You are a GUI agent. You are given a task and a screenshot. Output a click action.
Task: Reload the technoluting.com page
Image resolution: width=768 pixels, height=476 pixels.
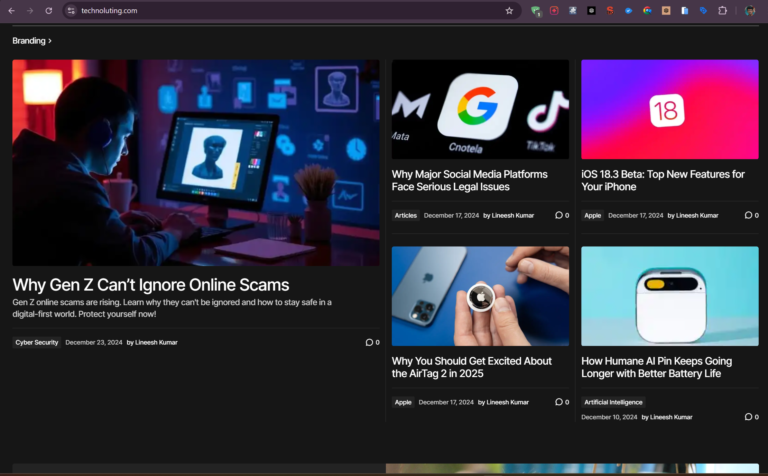pyautogui.click(x=48, y=10)
